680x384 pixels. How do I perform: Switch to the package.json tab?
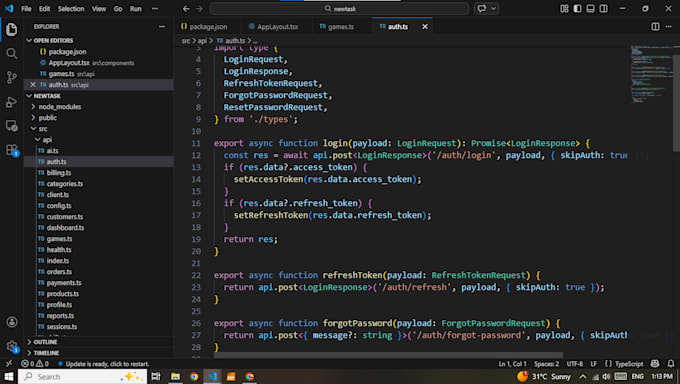point(208,26)
